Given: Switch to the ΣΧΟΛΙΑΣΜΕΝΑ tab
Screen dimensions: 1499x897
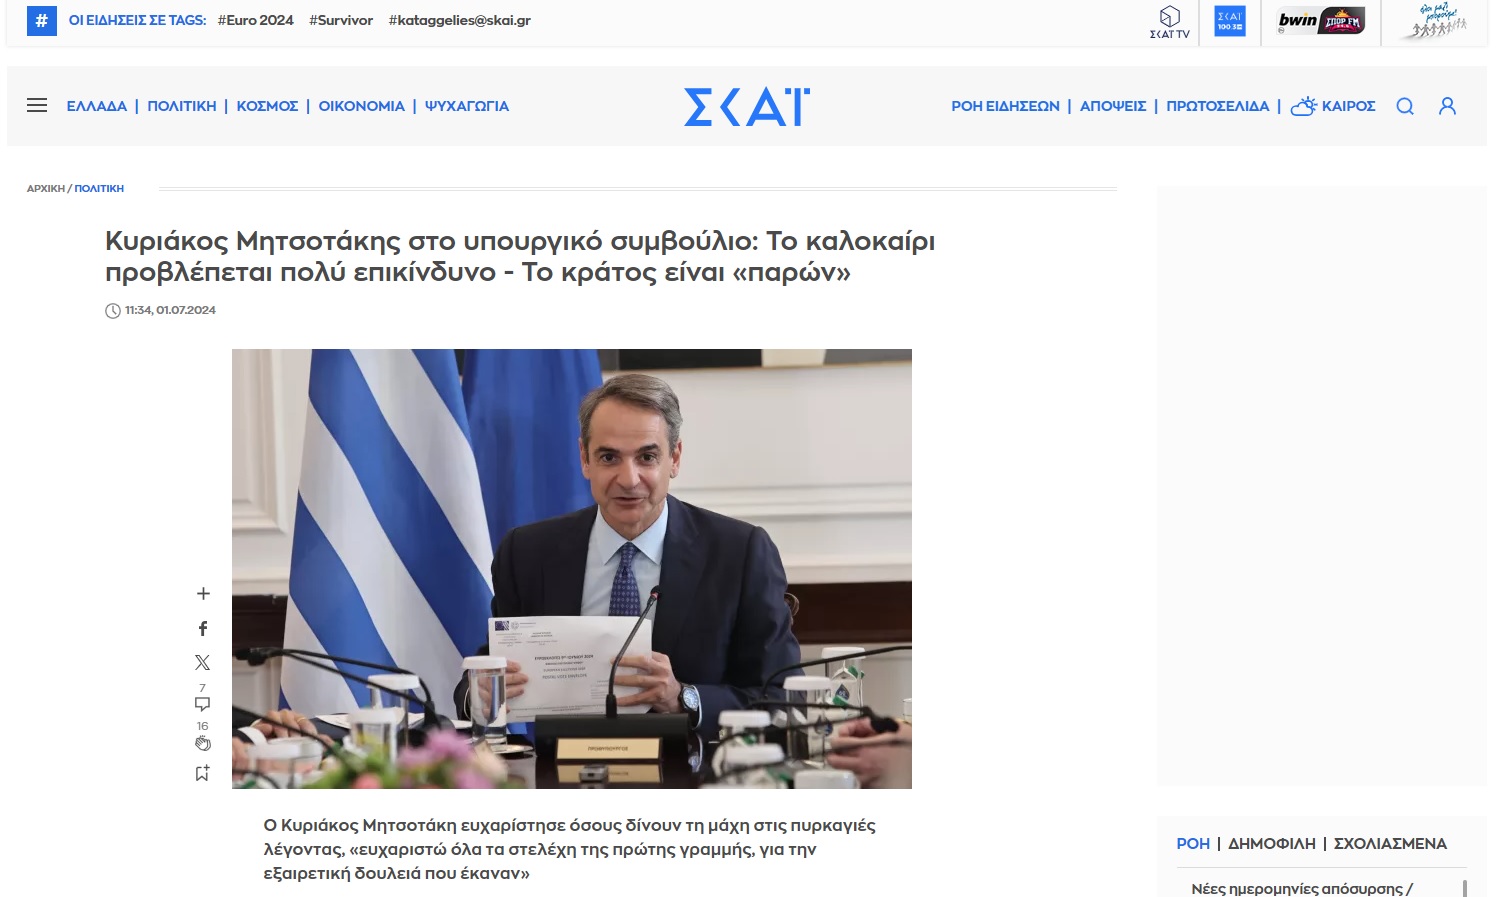Looking at the screenshot, I should [x=1390, y=844].
